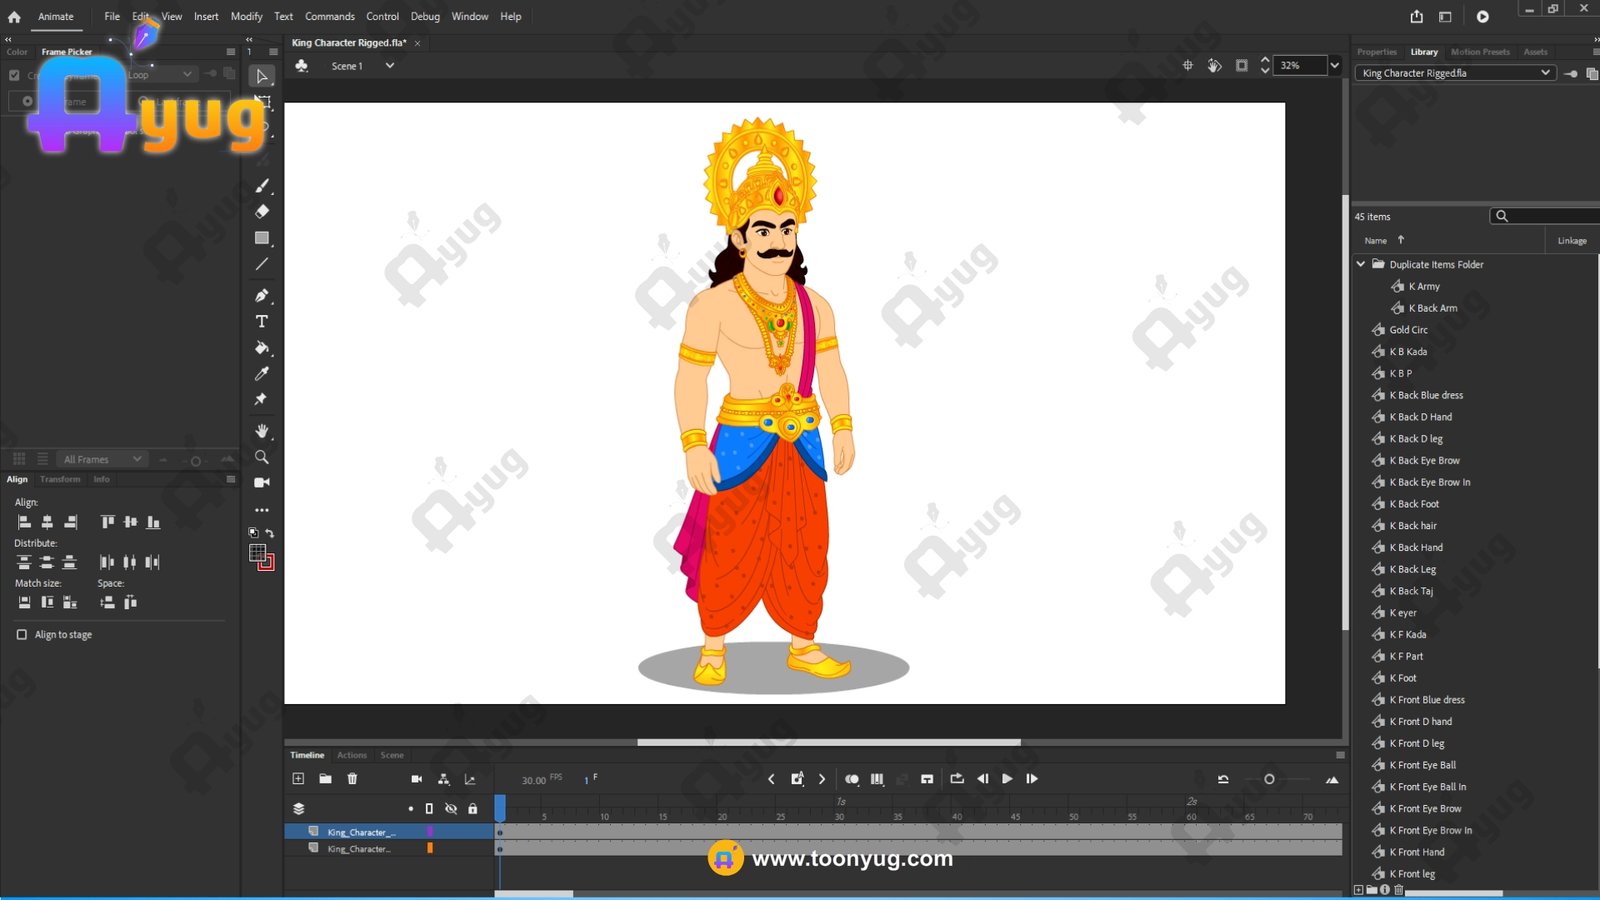Click the Add Camera icon in the timeline

click(417, 779)
